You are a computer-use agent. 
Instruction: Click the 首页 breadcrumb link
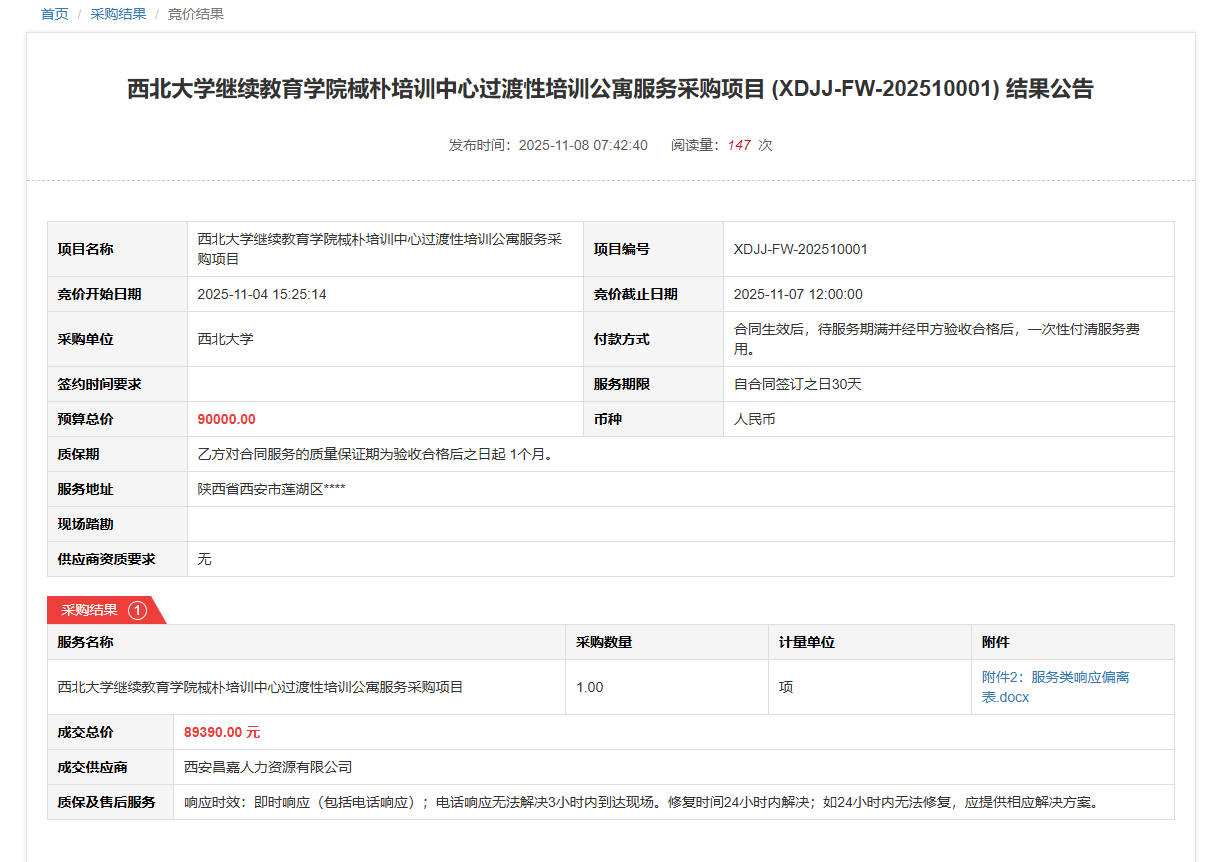point(54,14)
